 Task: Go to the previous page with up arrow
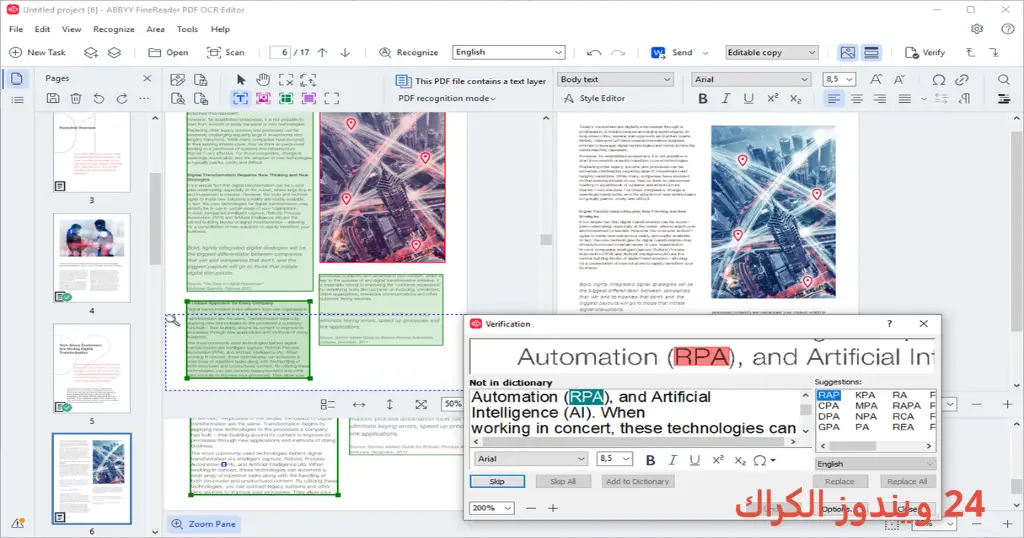322,52
